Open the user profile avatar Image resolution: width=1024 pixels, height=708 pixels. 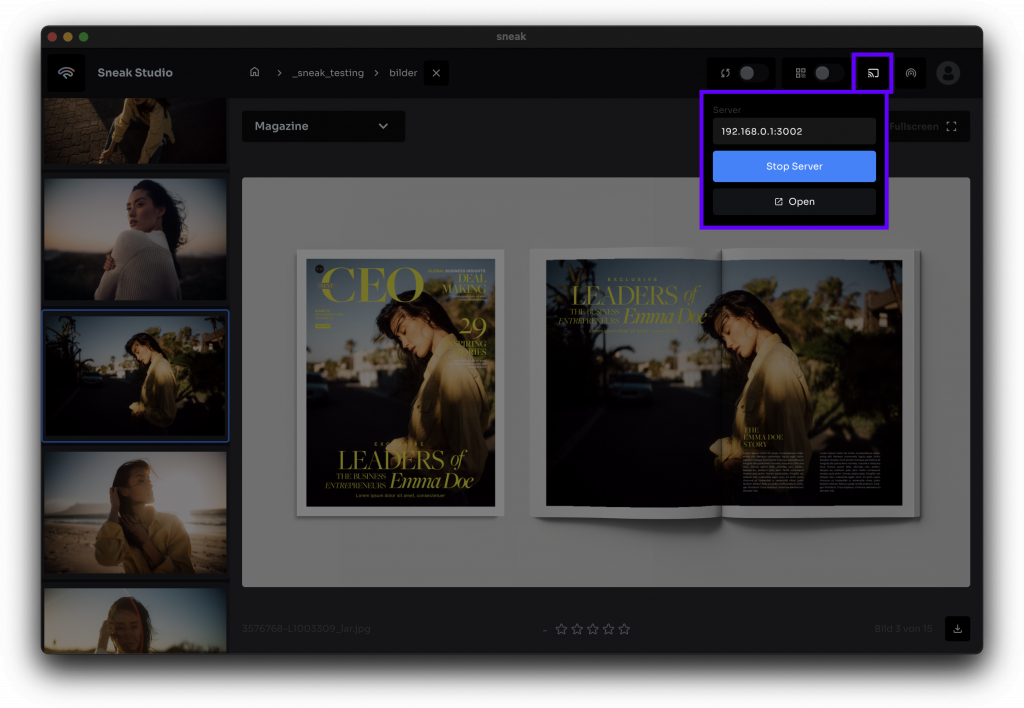pyautogui.click(x=947, y=73)
